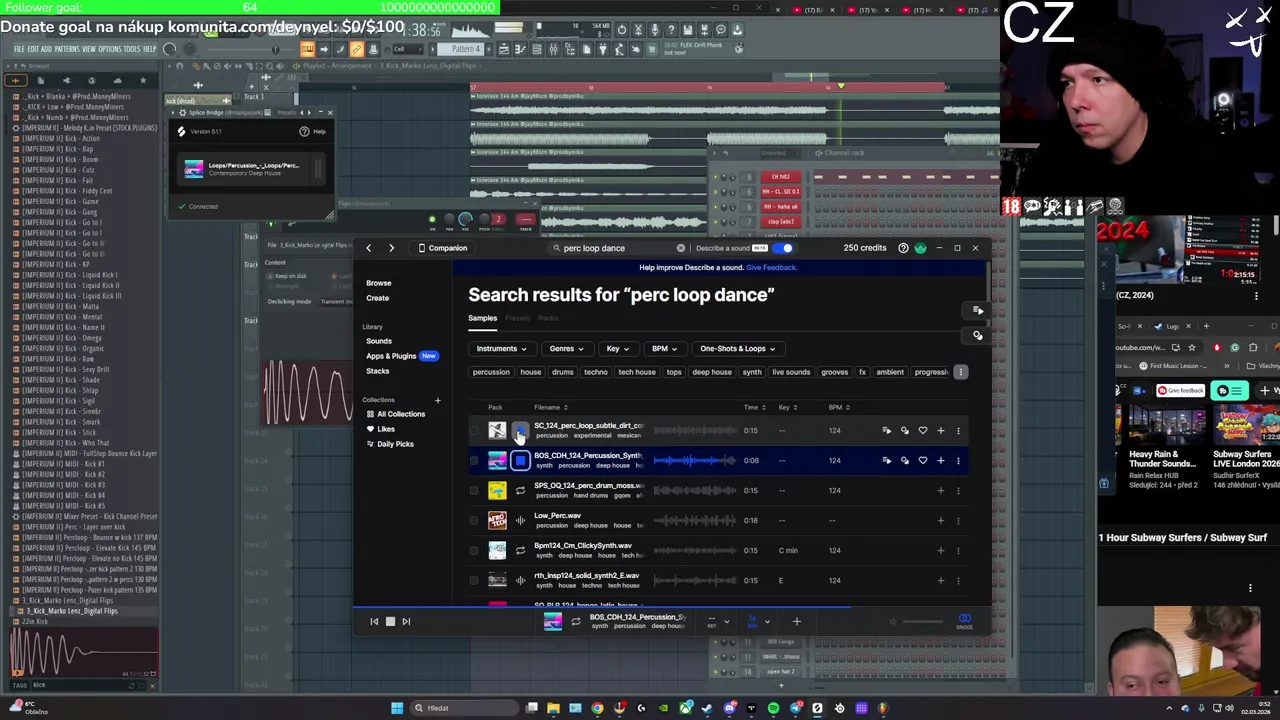Add new collection plus icon
This screenshot has height=720, width=1280.
coord(437,400)
